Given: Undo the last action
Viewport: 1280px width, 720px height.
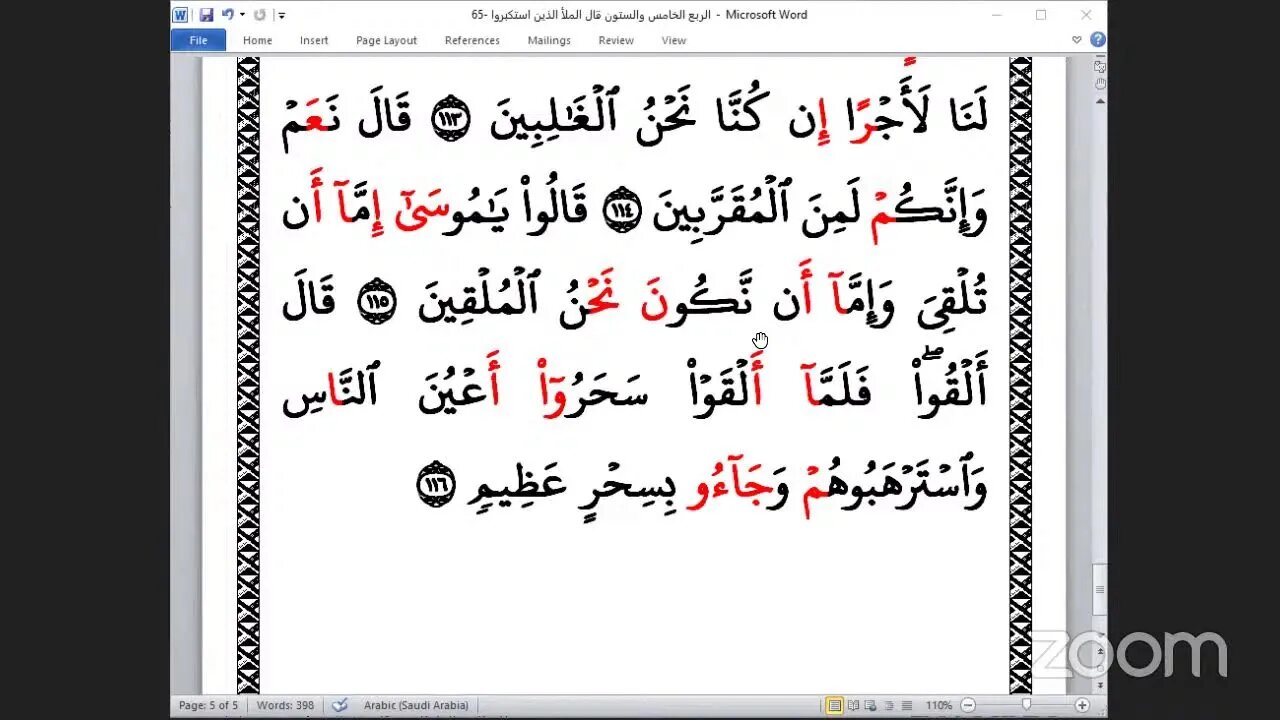Looking at the screenshot, I should coord(228,15).
